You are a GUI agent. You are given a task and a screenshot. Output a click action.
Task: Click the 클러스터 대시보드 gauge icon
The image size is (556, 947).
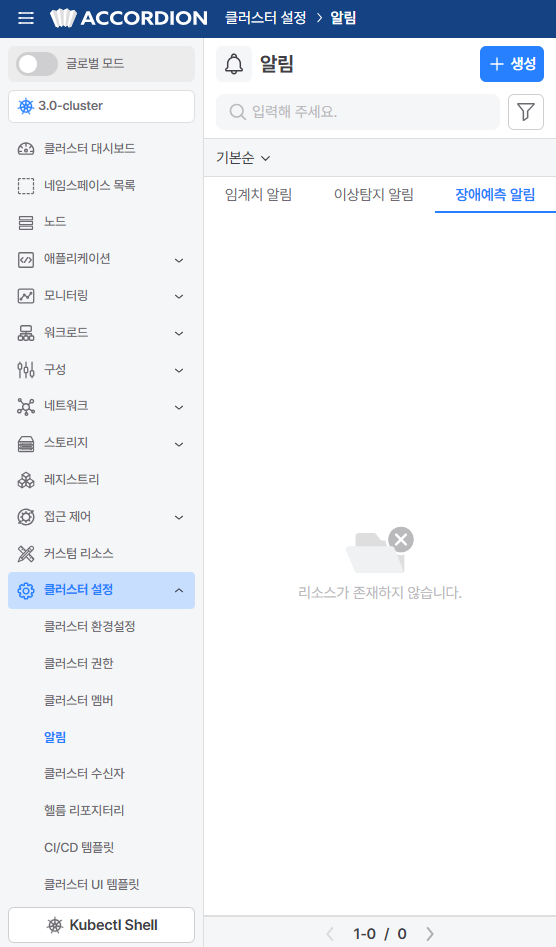click(26, 149)
